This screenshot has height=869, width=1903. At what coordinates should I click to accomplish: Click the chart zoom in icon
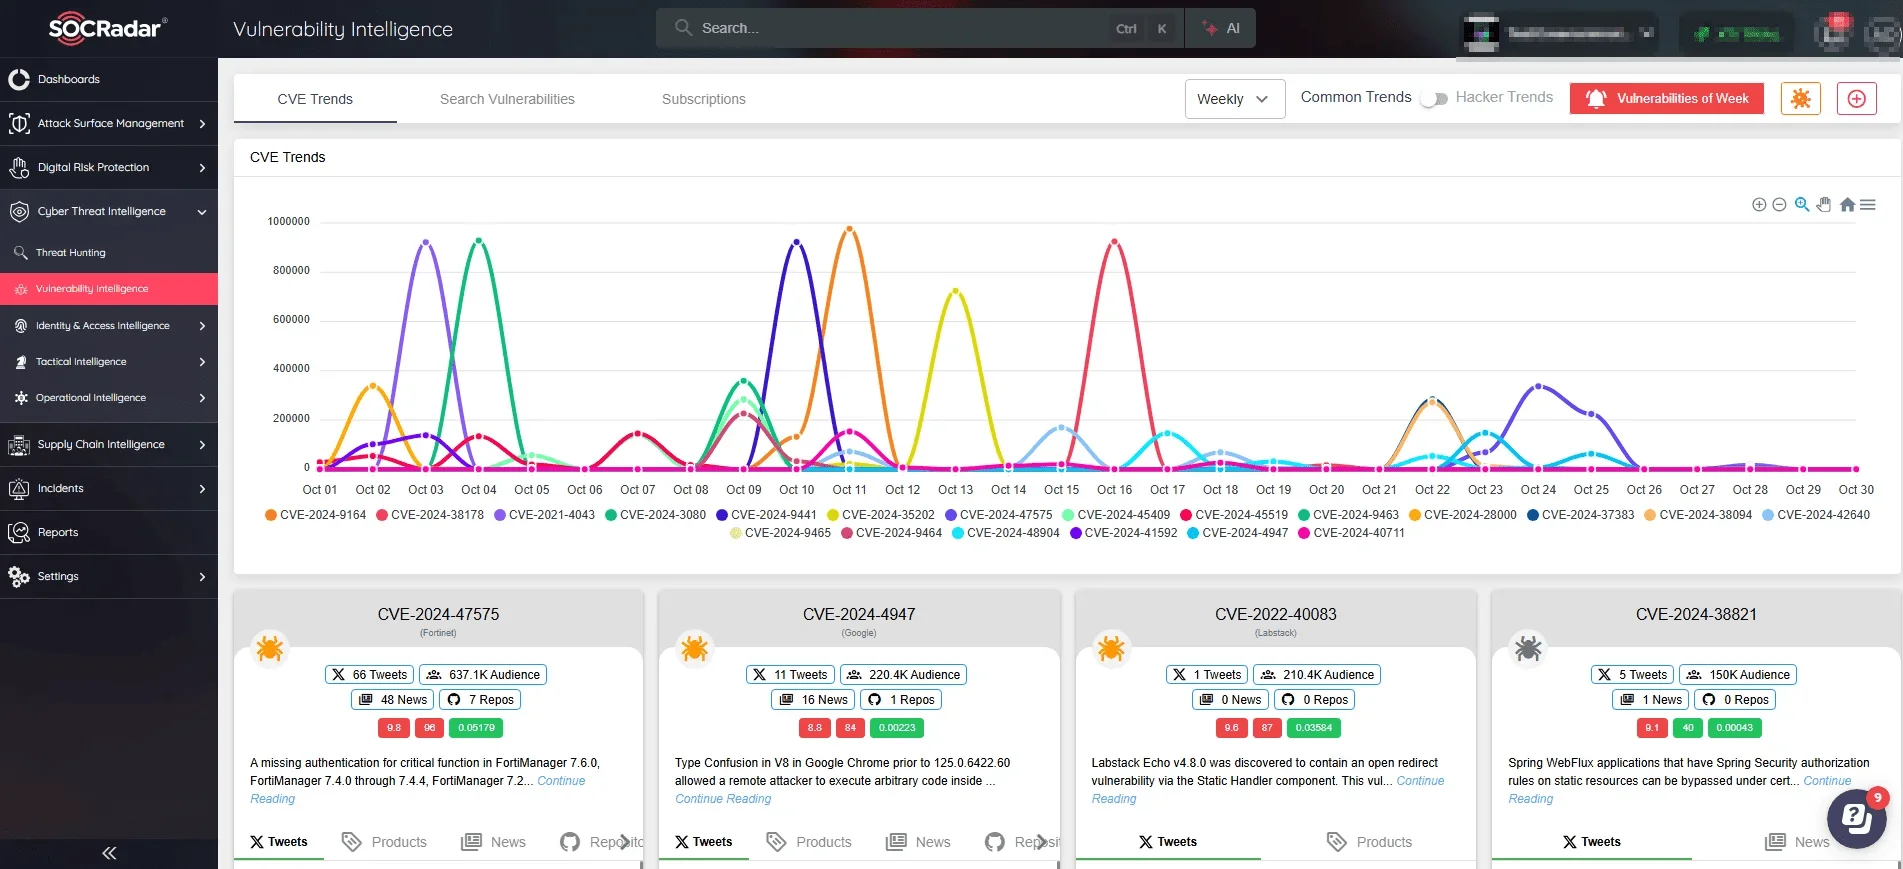point(1759,205)
